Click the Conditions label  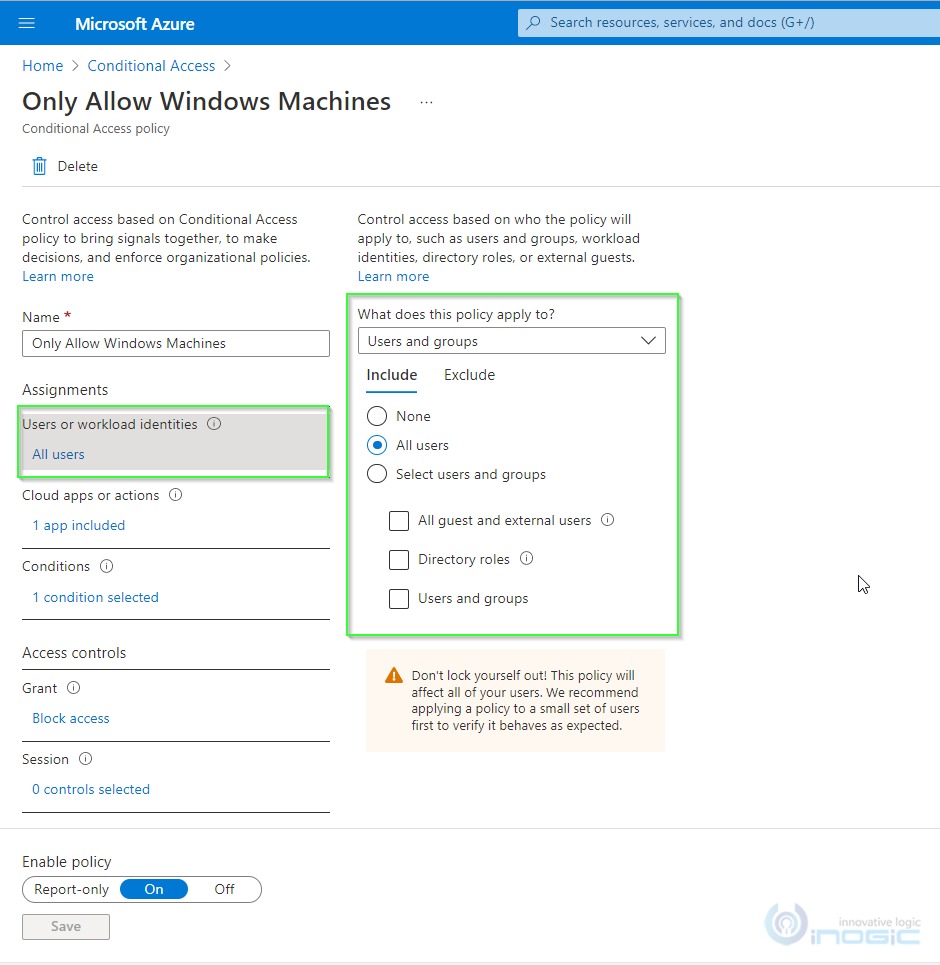coord(56,566)
